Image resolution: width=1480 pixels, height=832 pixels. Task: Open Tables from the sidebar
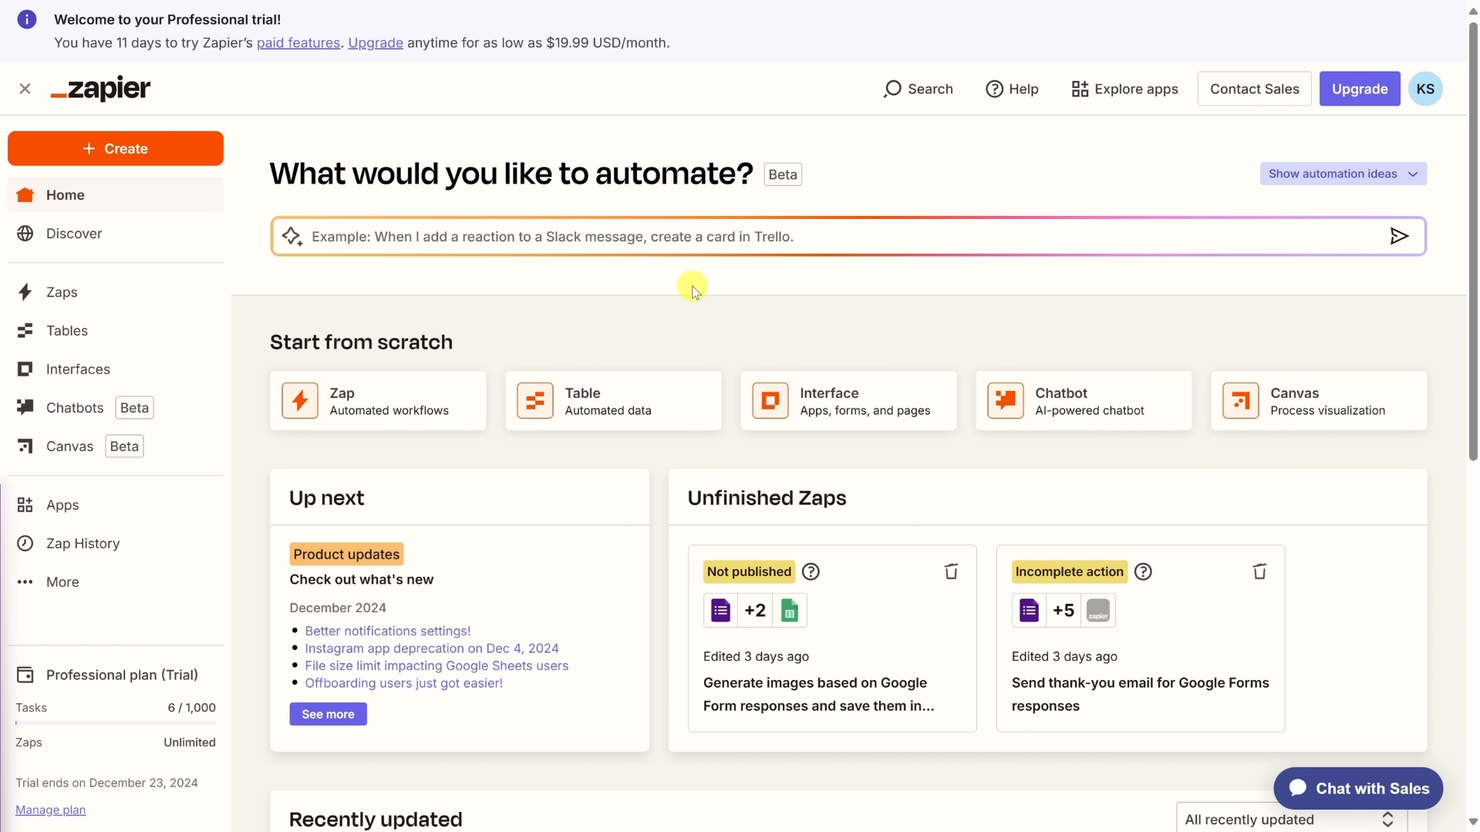tap(115, 331)
